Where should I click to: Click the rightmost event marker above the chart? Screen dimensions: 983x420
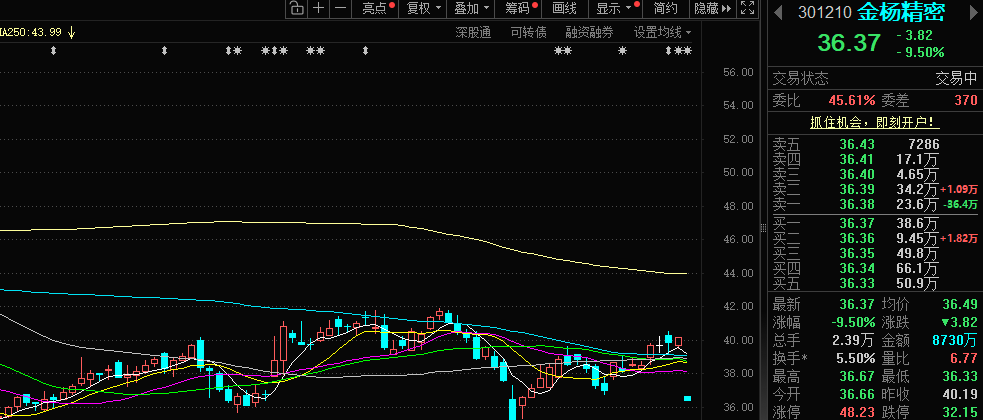coord(688,51)
